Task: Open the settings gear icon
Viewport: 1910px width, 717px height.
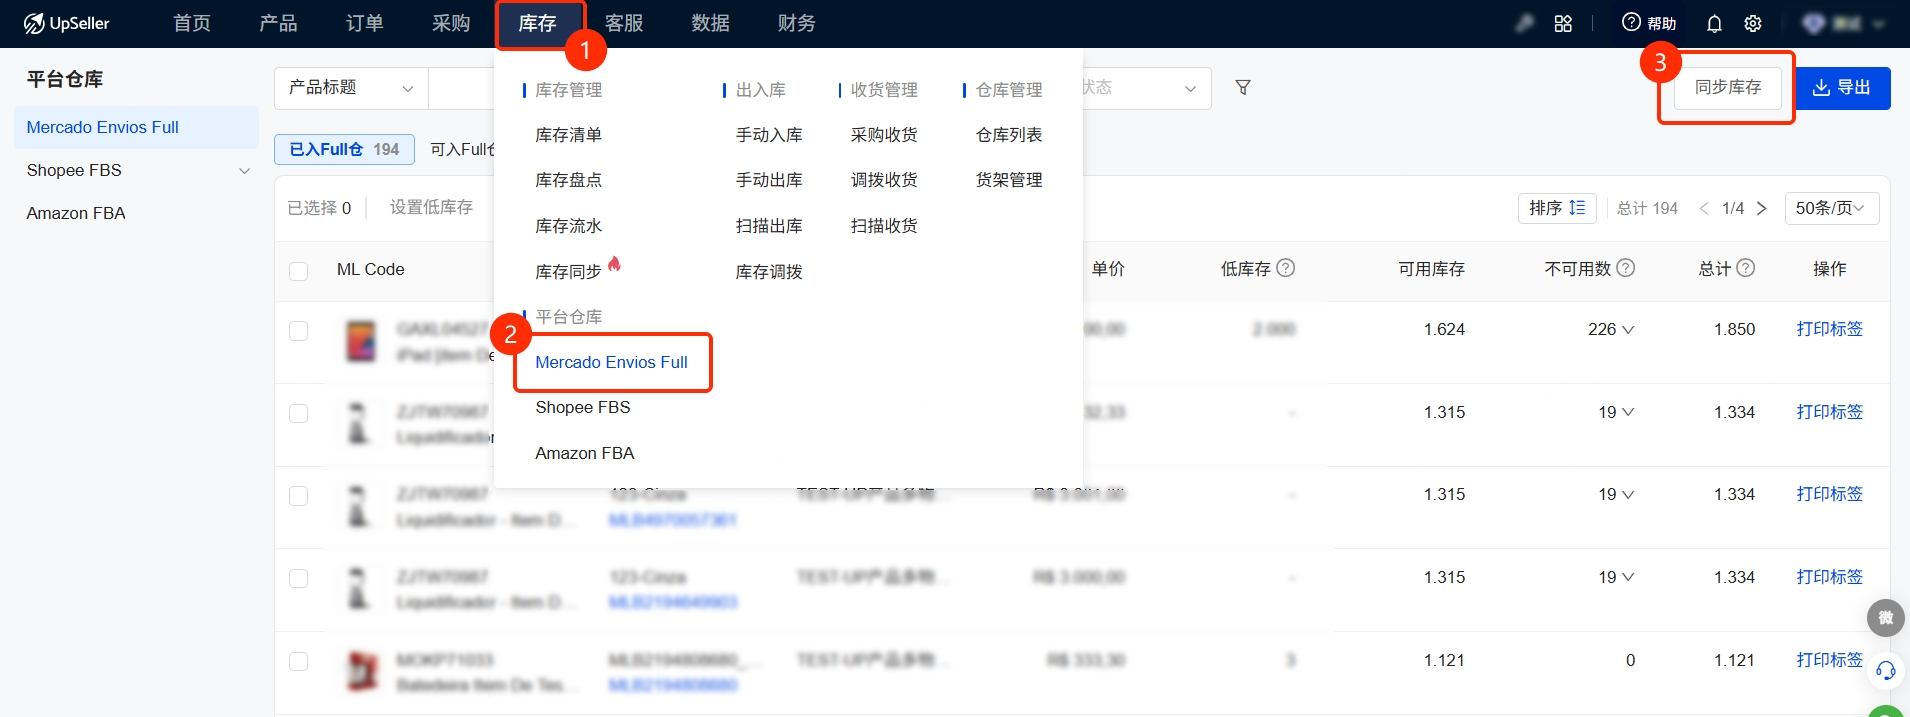Action: tap(1753, 23)
